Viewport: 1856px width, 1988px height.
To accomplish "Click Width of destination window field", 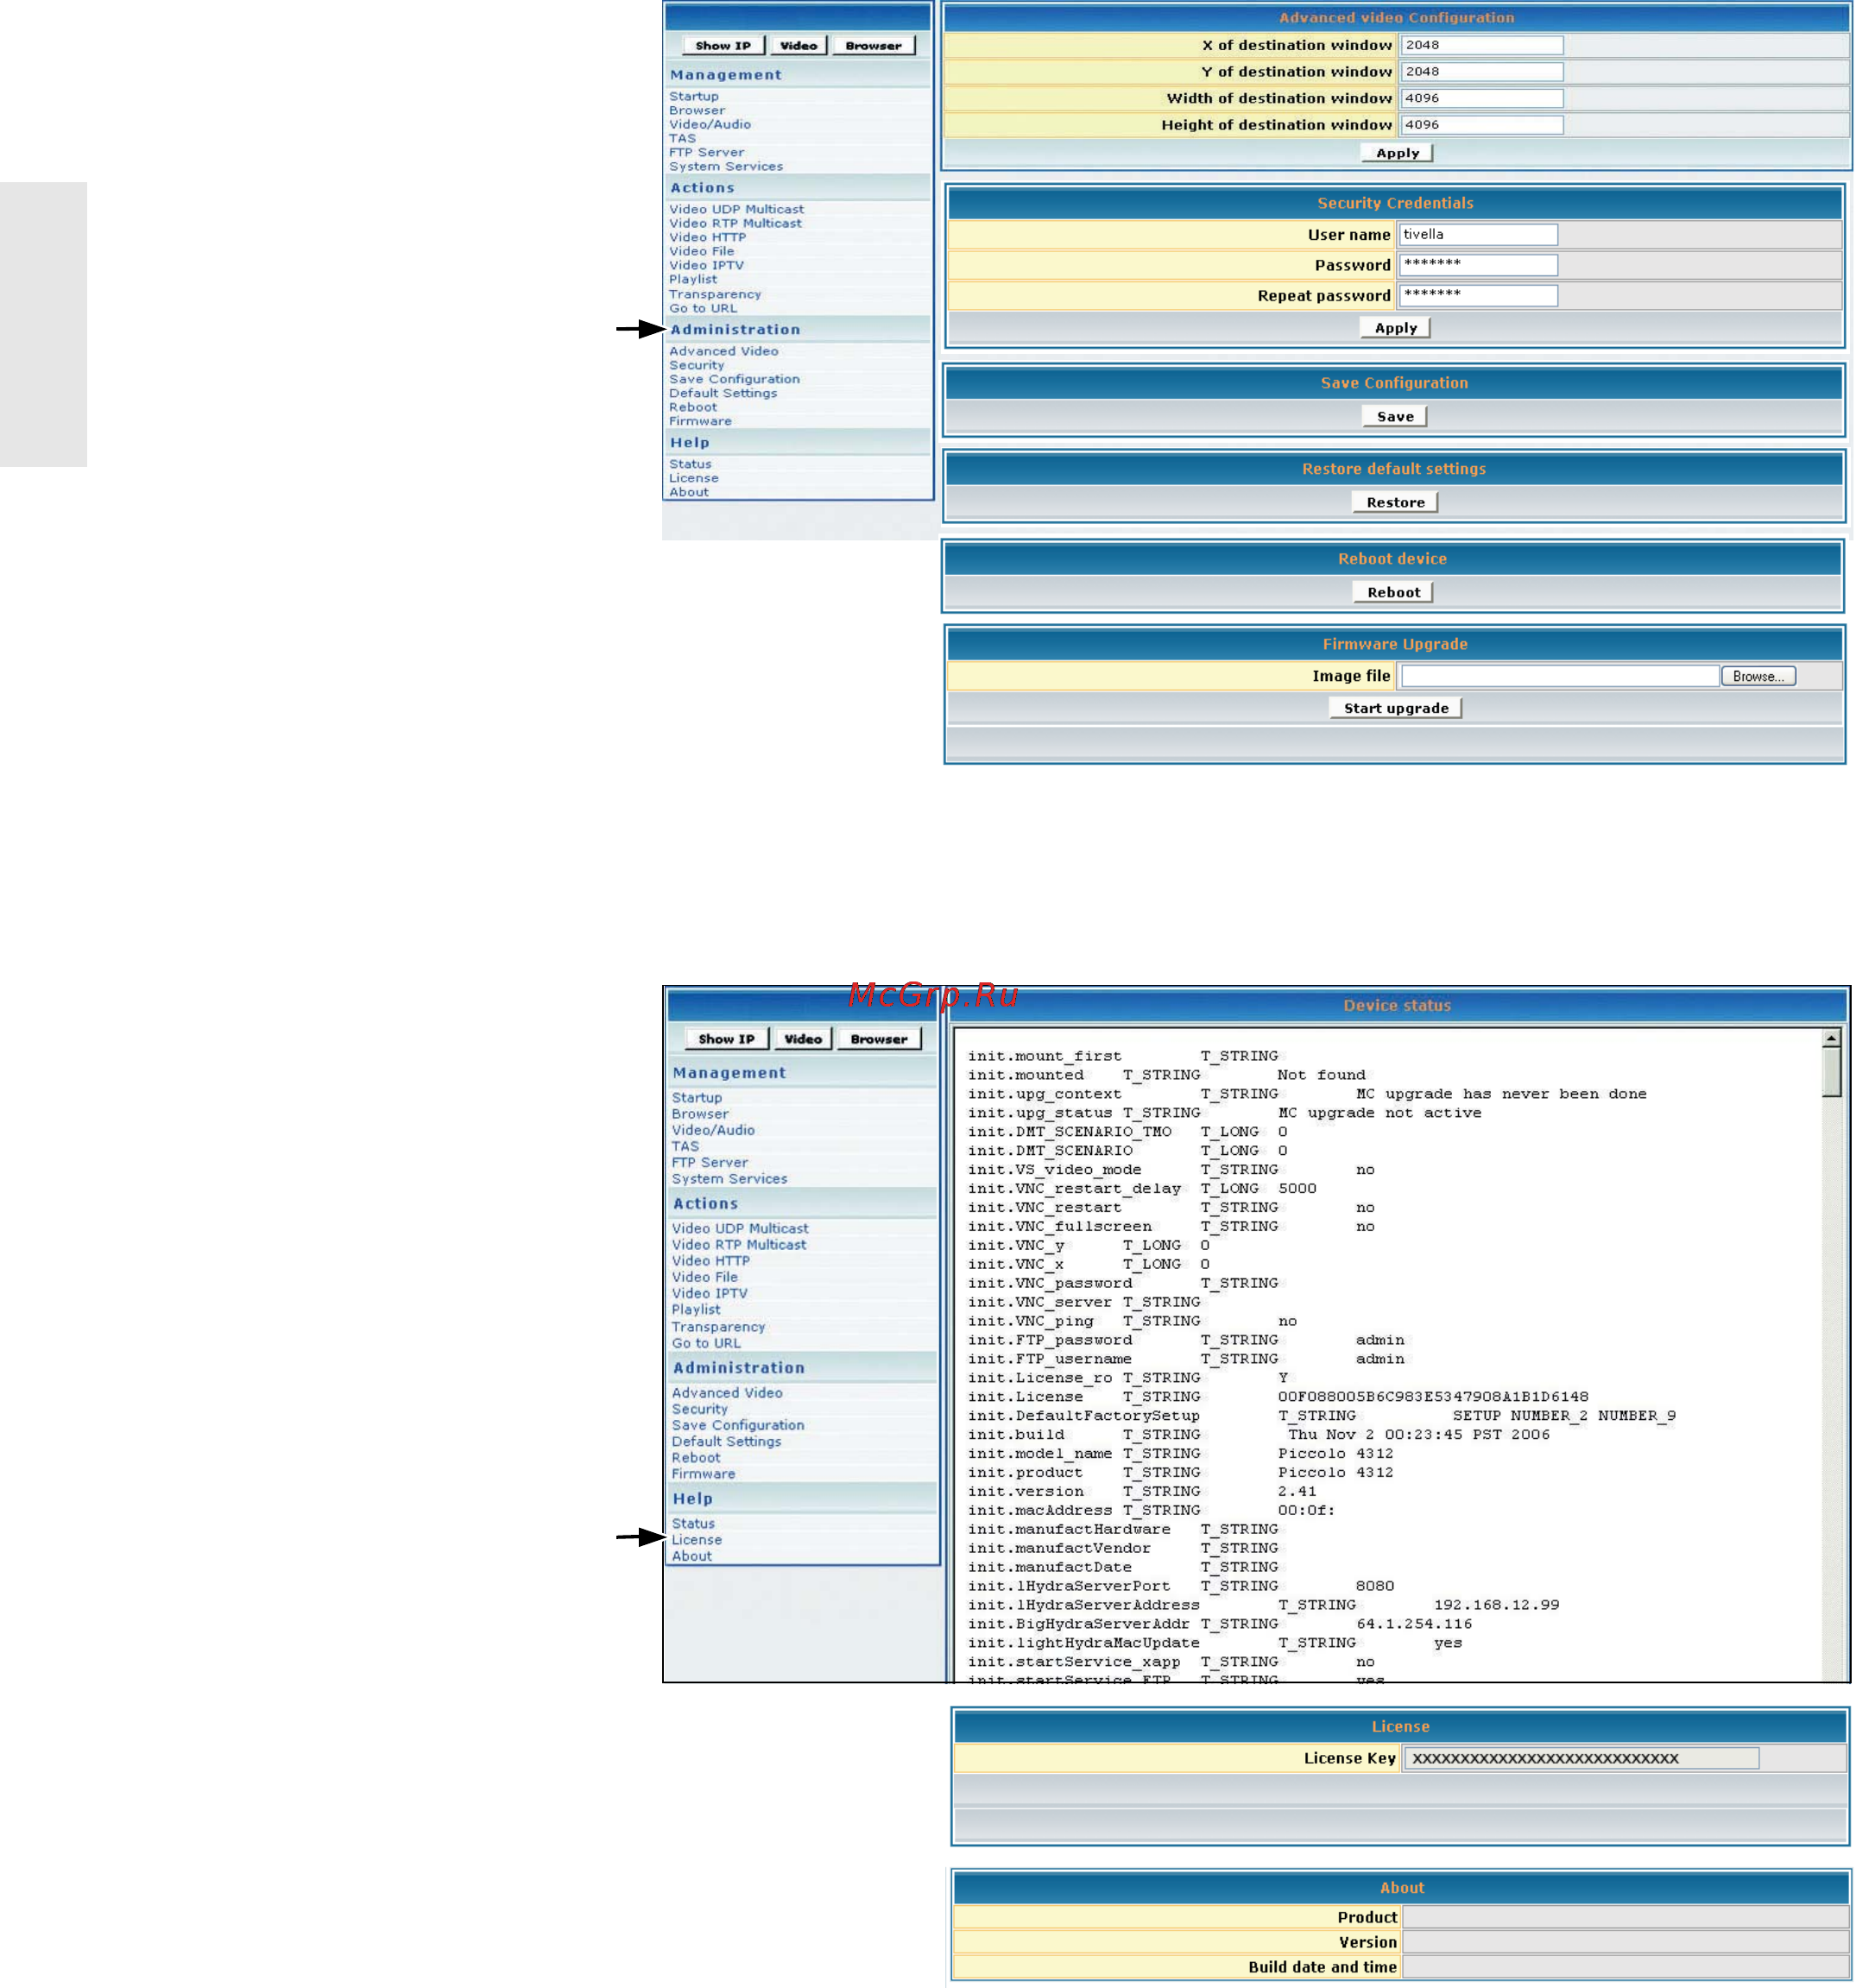I will coord(1481,98).
